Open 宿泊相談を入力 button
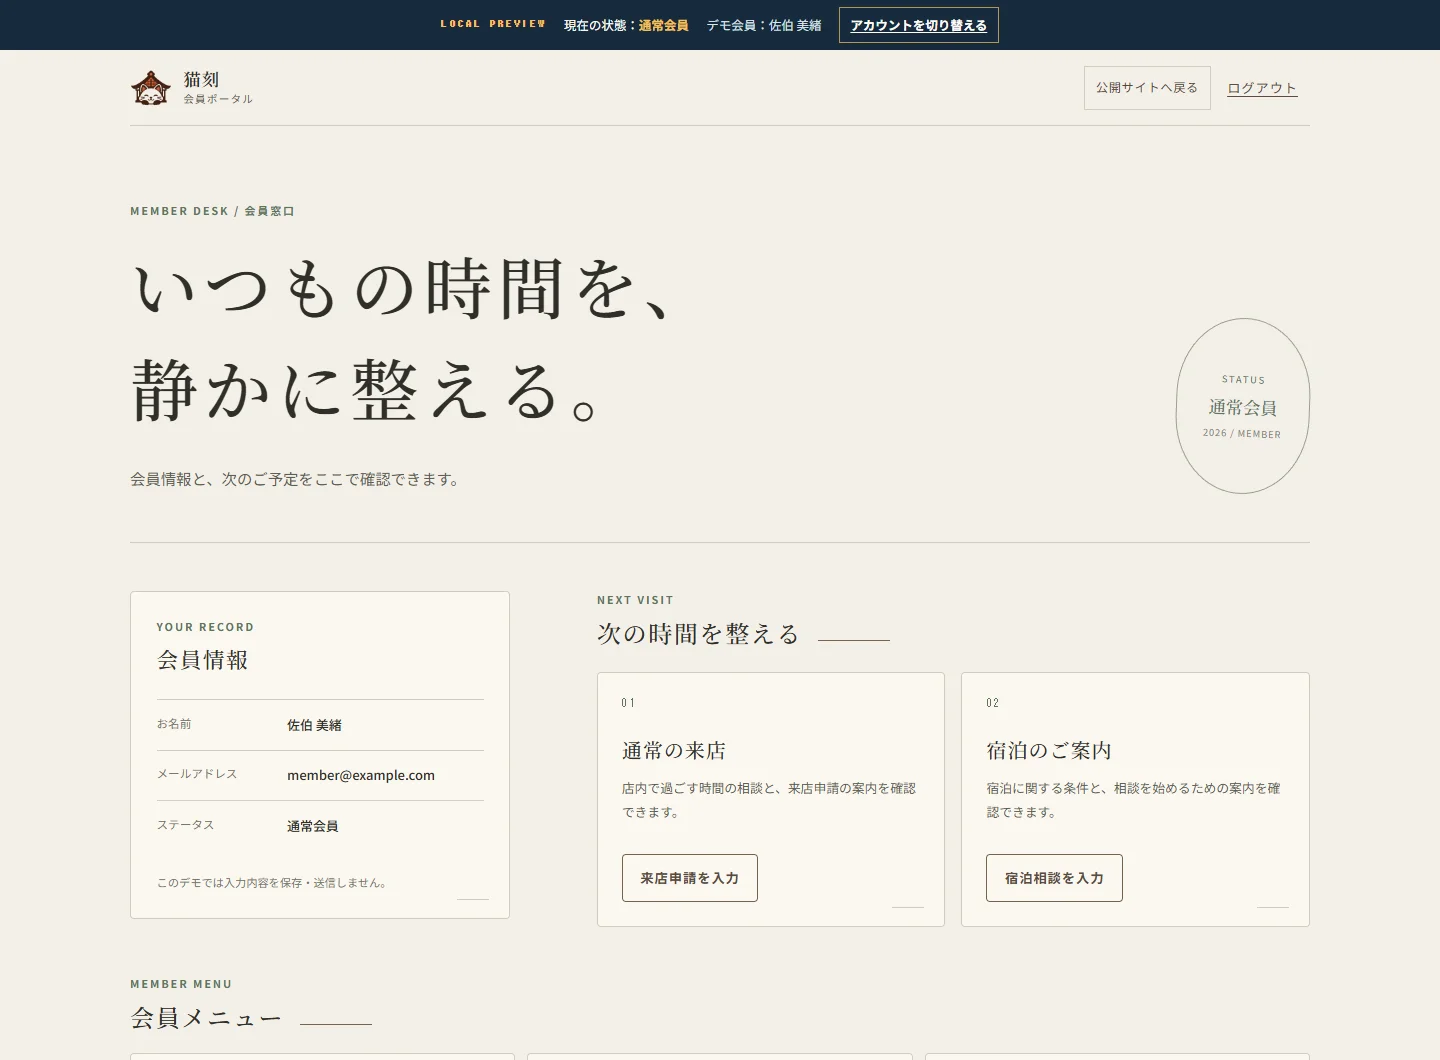 pyautogui.click(x=1054, y=878)
